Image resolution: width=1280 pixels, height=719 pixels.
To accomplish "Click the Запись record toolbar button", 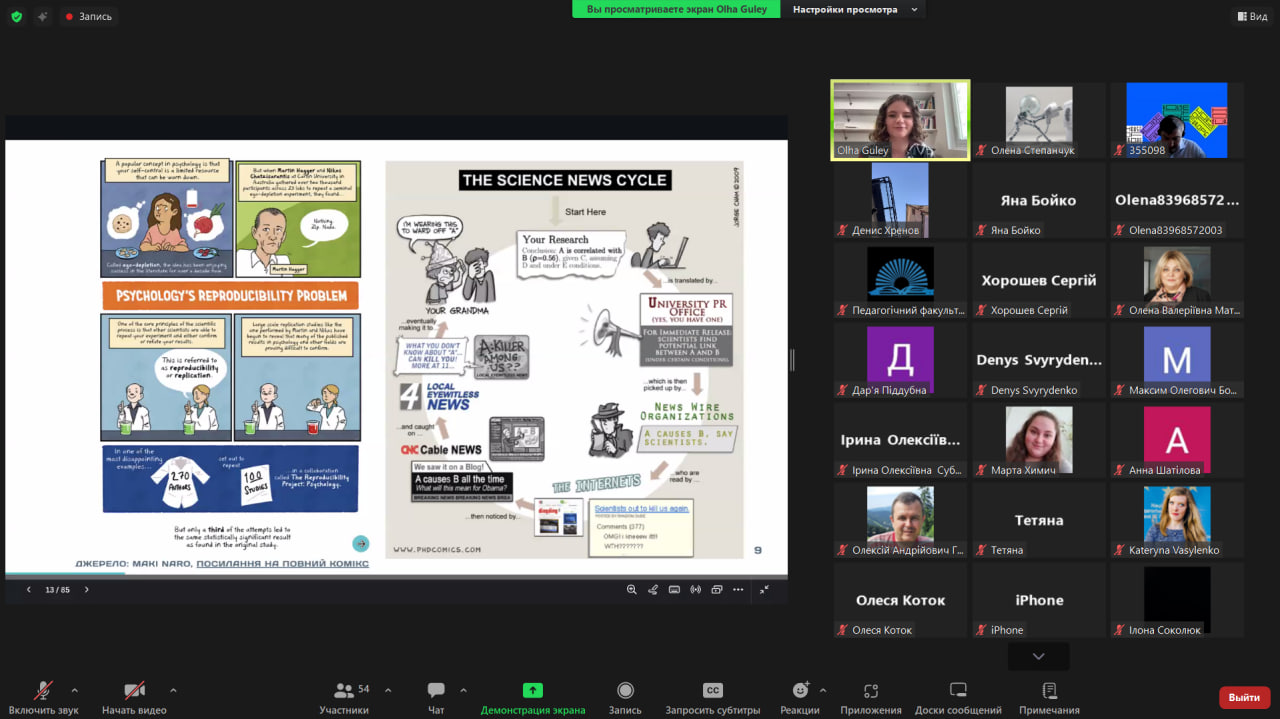I will (x=625, y=698).
